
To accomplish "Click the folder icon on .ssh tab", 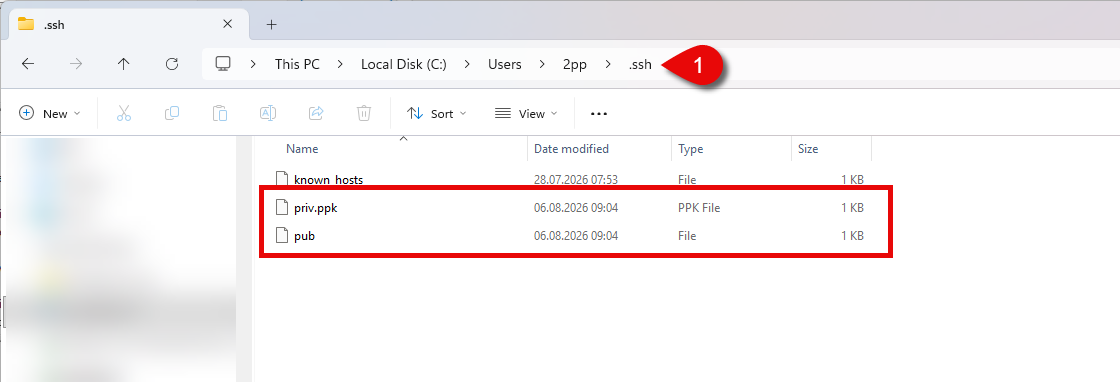I will (x=26, y=24).
